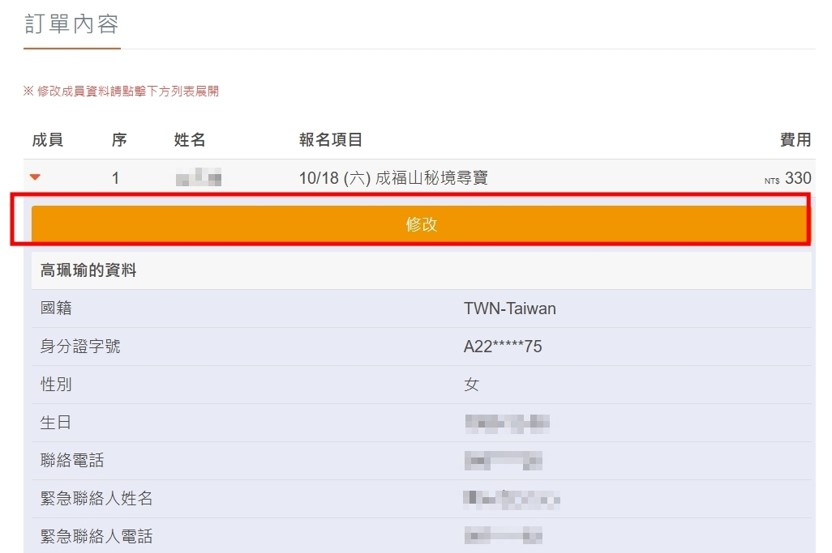The height and width of the screenshot is (553, 832).
Task: Click the 性別 field label
Action: point(56,385)
